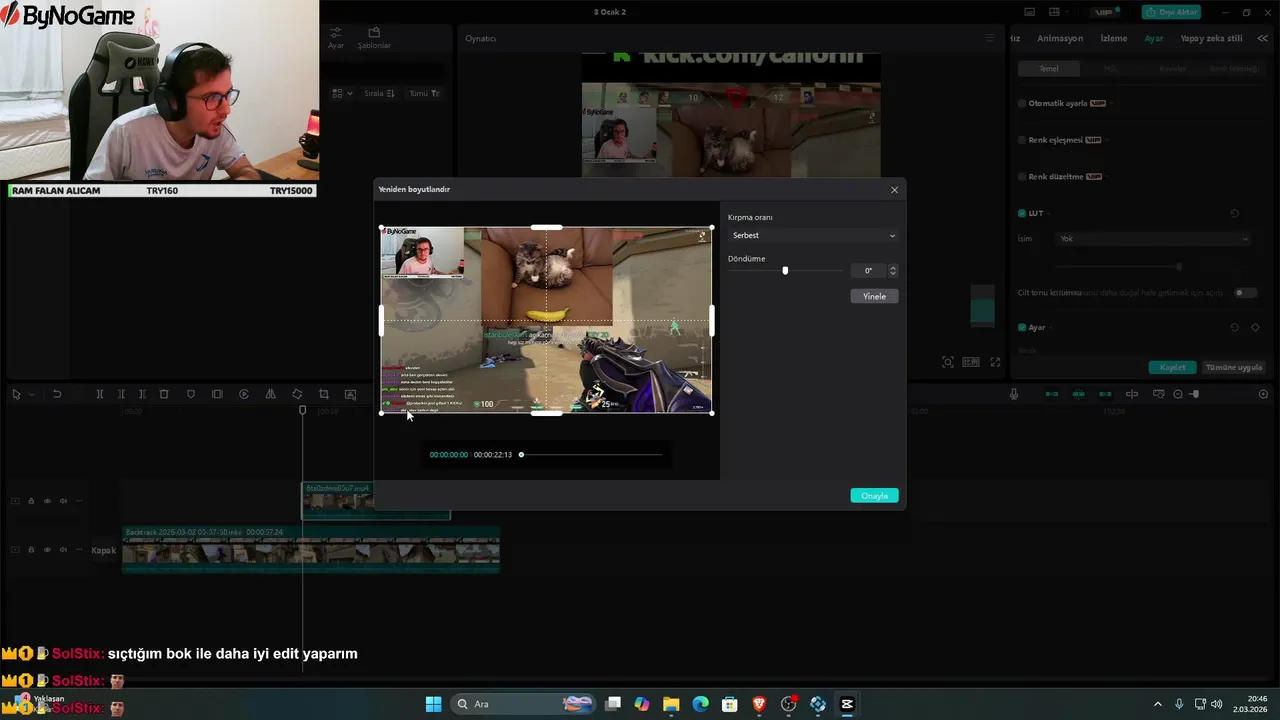This screenshot has height=720, width=1280.
Task: Open the media view mode dropdown
Action: pos(342,93)
